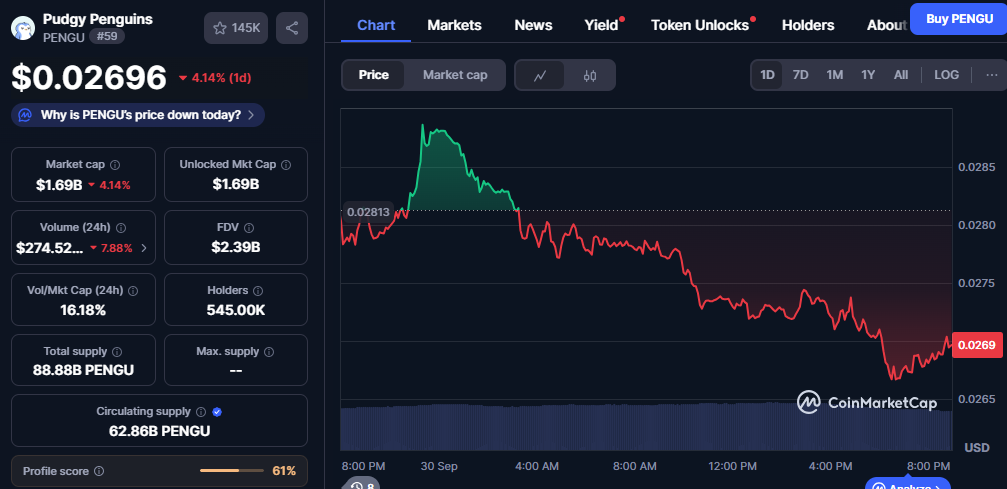This screenshot has height=489, width=1007.
Task: Click the Pudgy Penguins logo avatar
Action: pyautogui.click(x=23, y=27)
